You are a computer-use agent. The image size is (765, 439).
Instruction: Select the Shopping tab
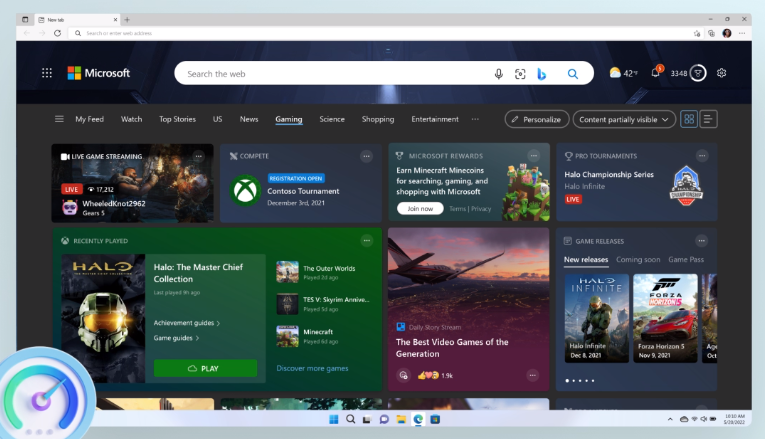tap(378, 119)
